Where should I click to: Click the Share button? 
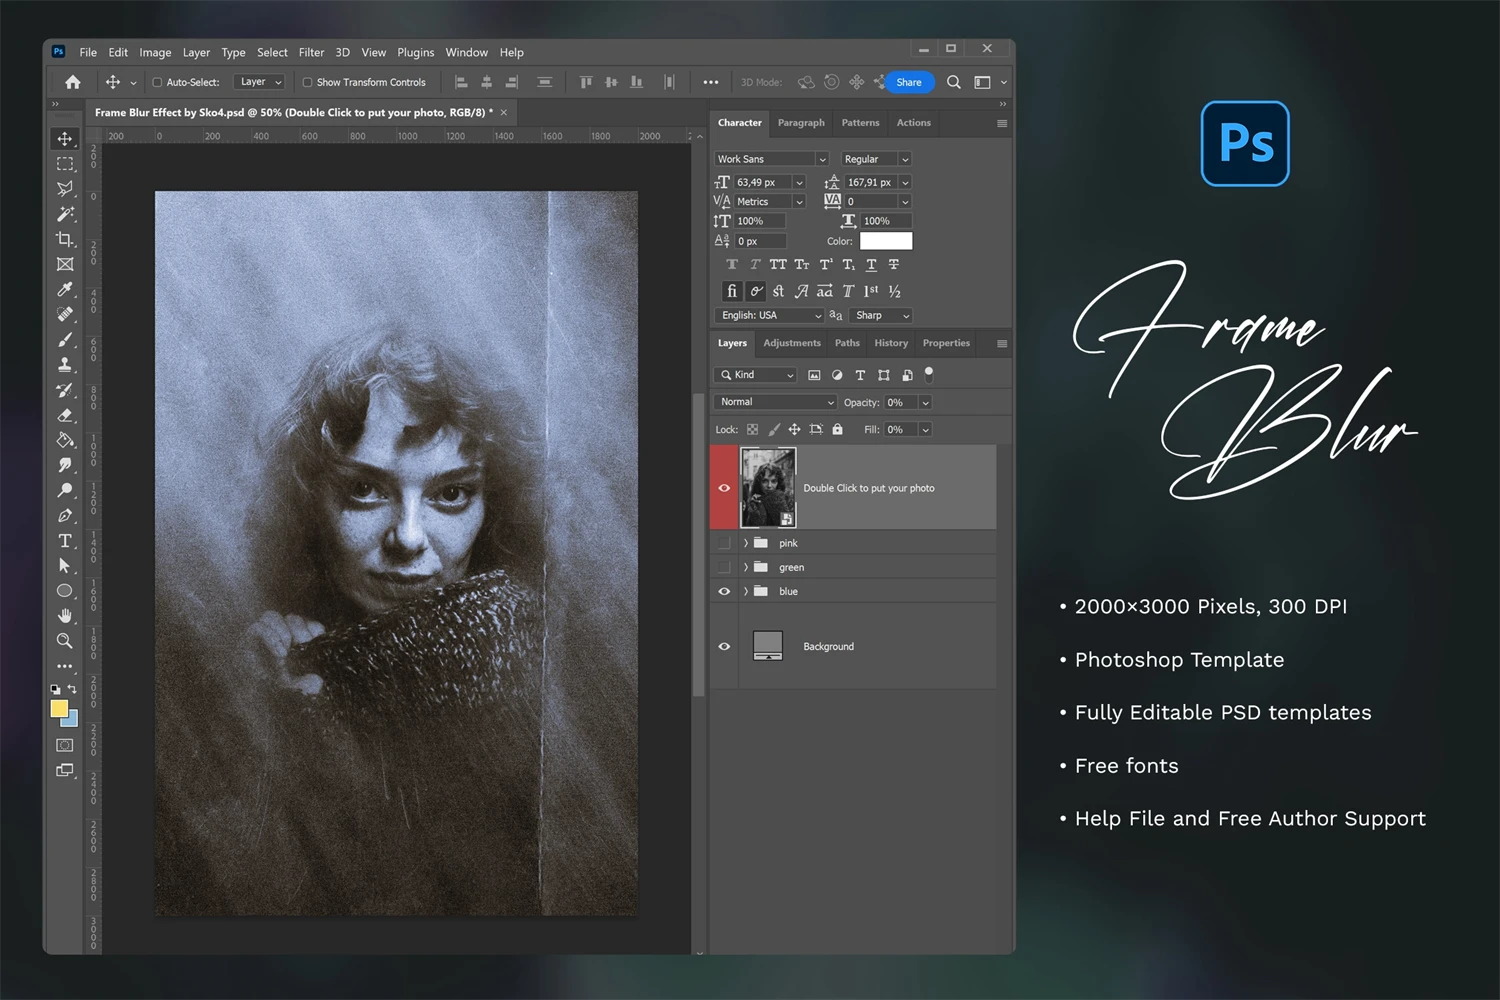point(909,82)
